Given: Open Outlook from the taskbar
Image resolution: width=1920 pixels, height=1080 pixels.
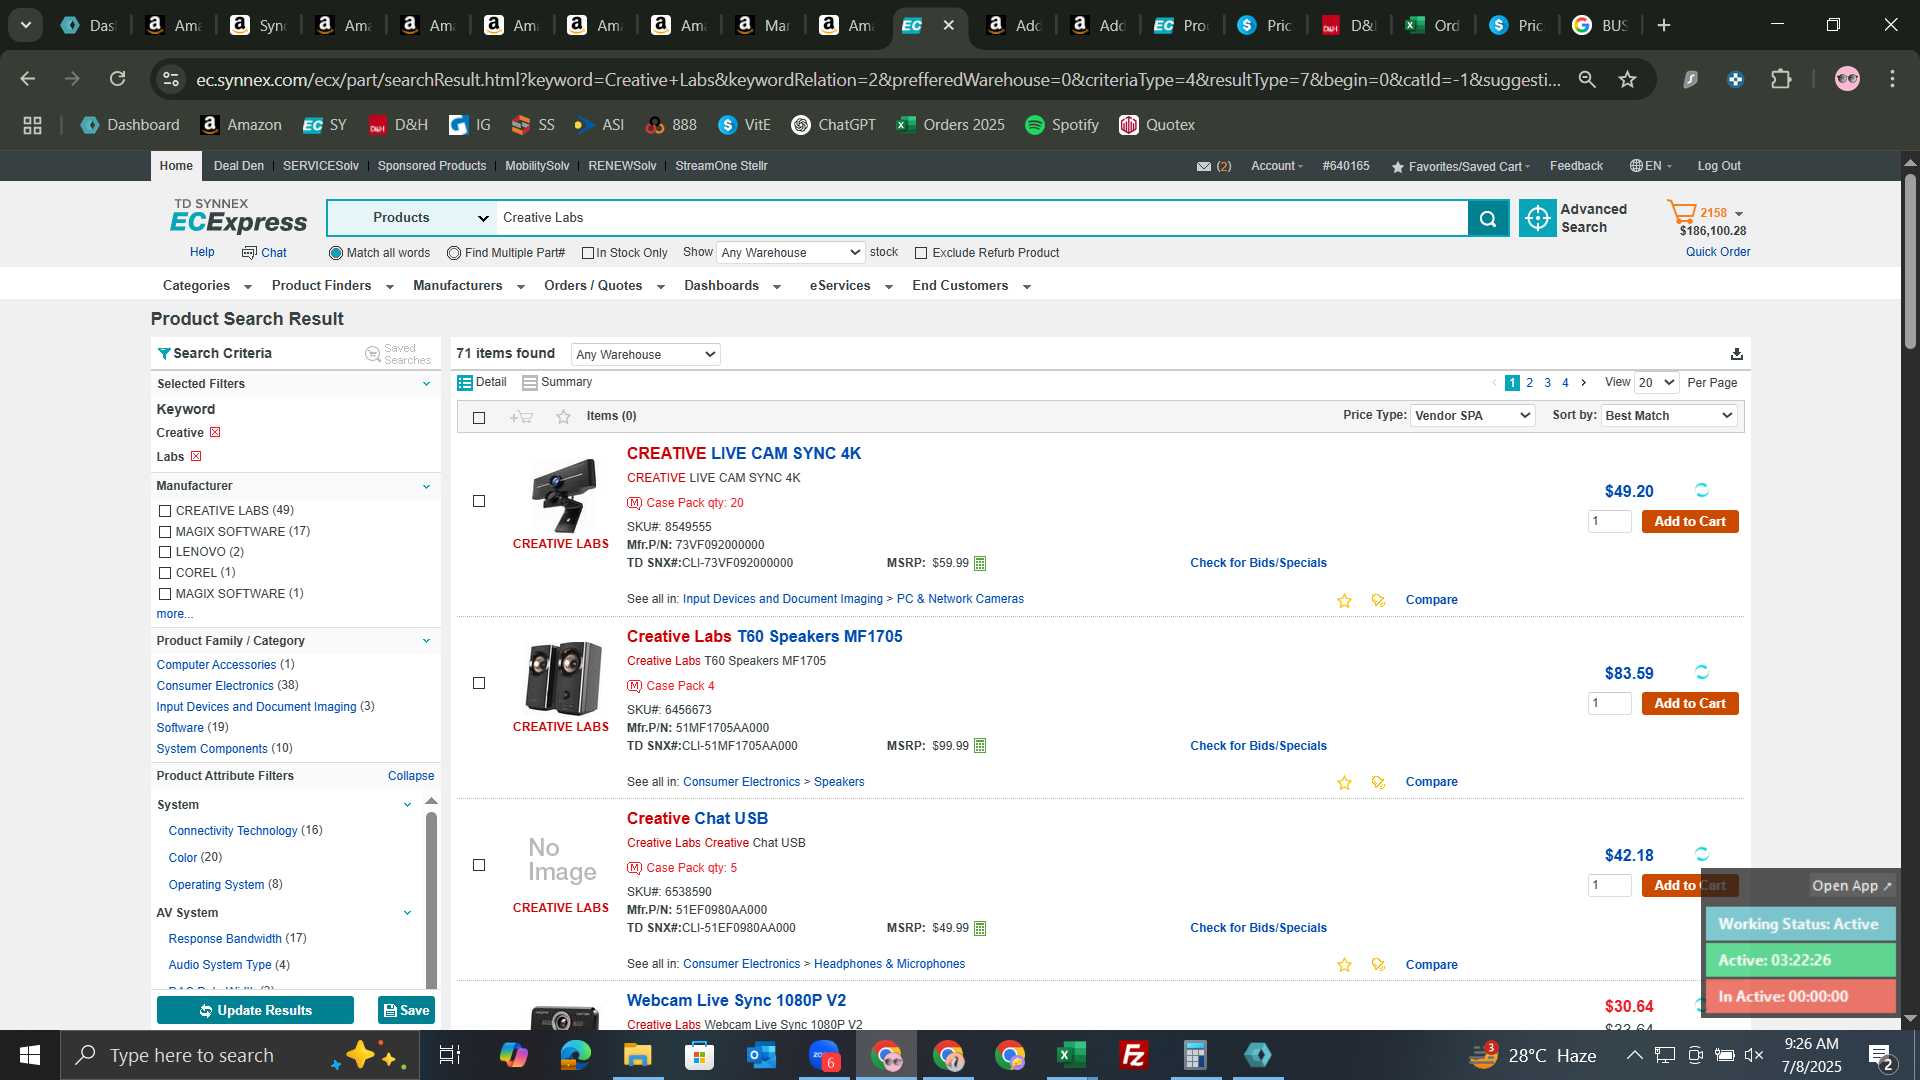Looking at the screenshot, I should pos(761,1055).
